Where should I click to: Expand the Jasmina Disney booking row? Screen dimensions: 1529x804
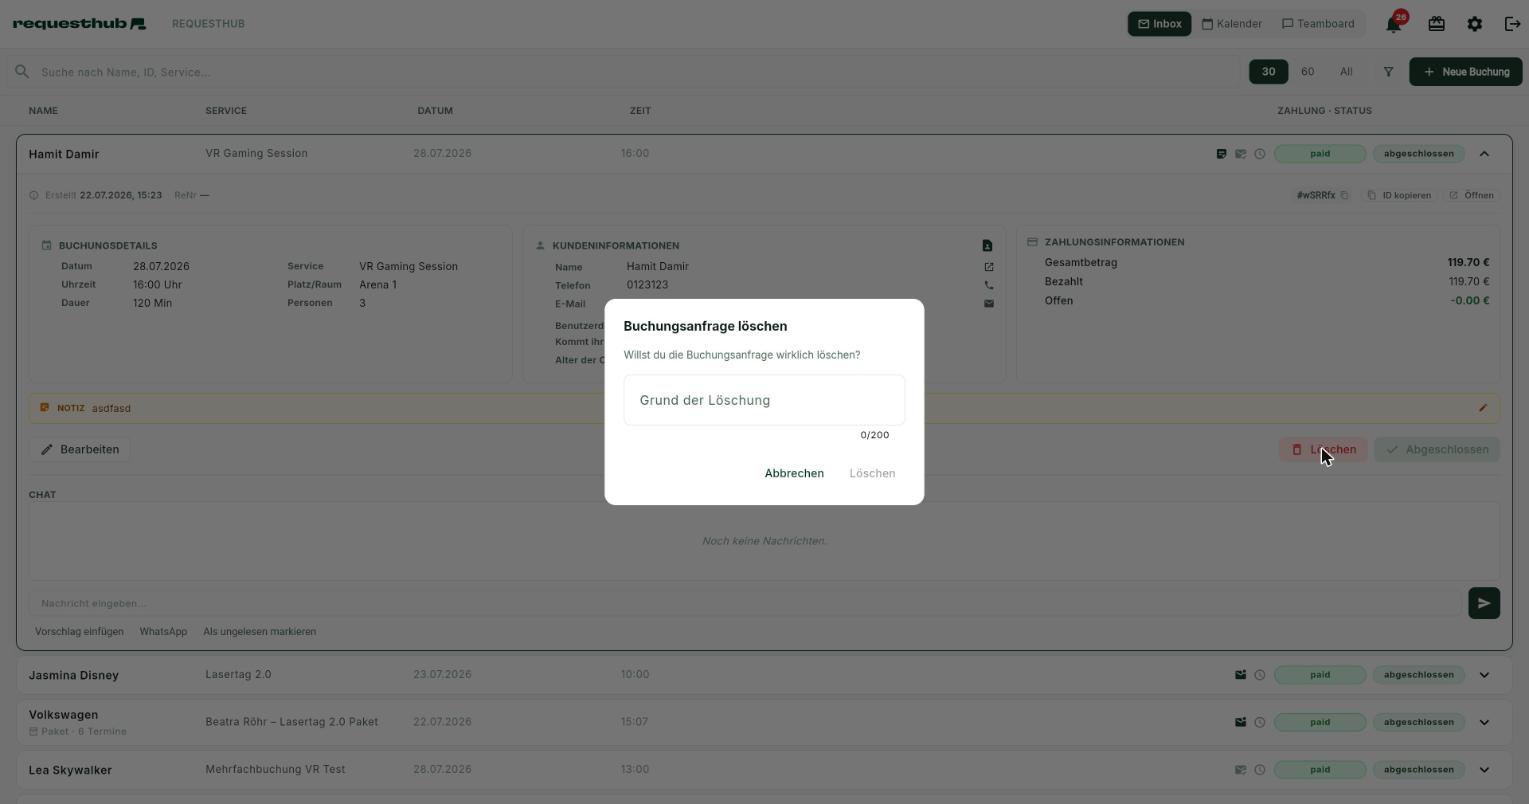click(1484, 675)
